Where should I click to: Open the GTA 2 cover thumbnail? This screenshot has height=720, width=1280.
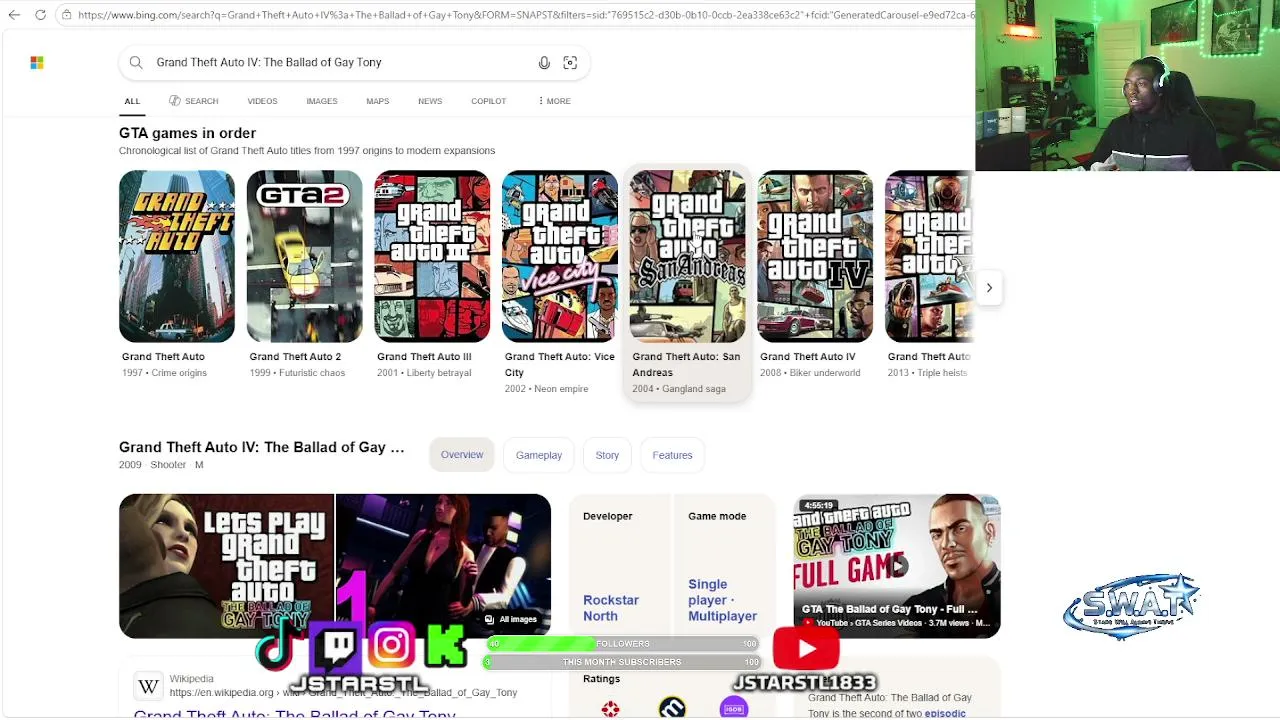click(x=305, y=256)
